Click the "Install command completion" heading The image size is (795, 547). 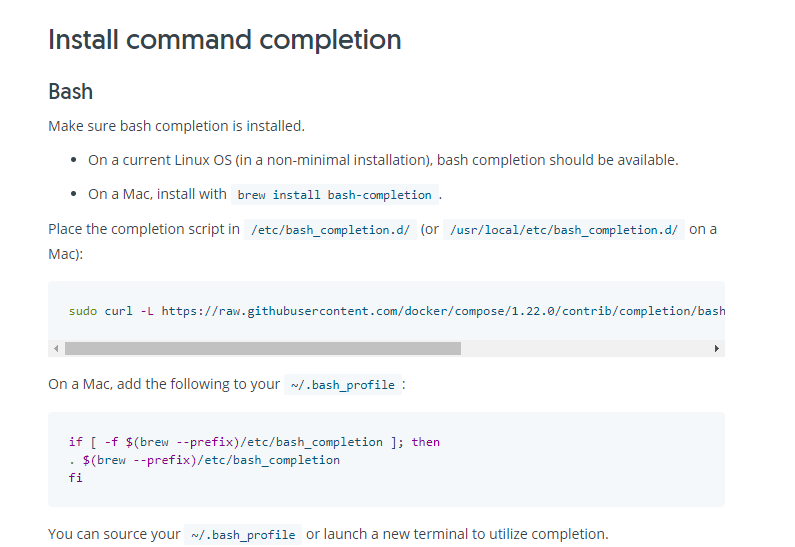[x=225, y=40]
